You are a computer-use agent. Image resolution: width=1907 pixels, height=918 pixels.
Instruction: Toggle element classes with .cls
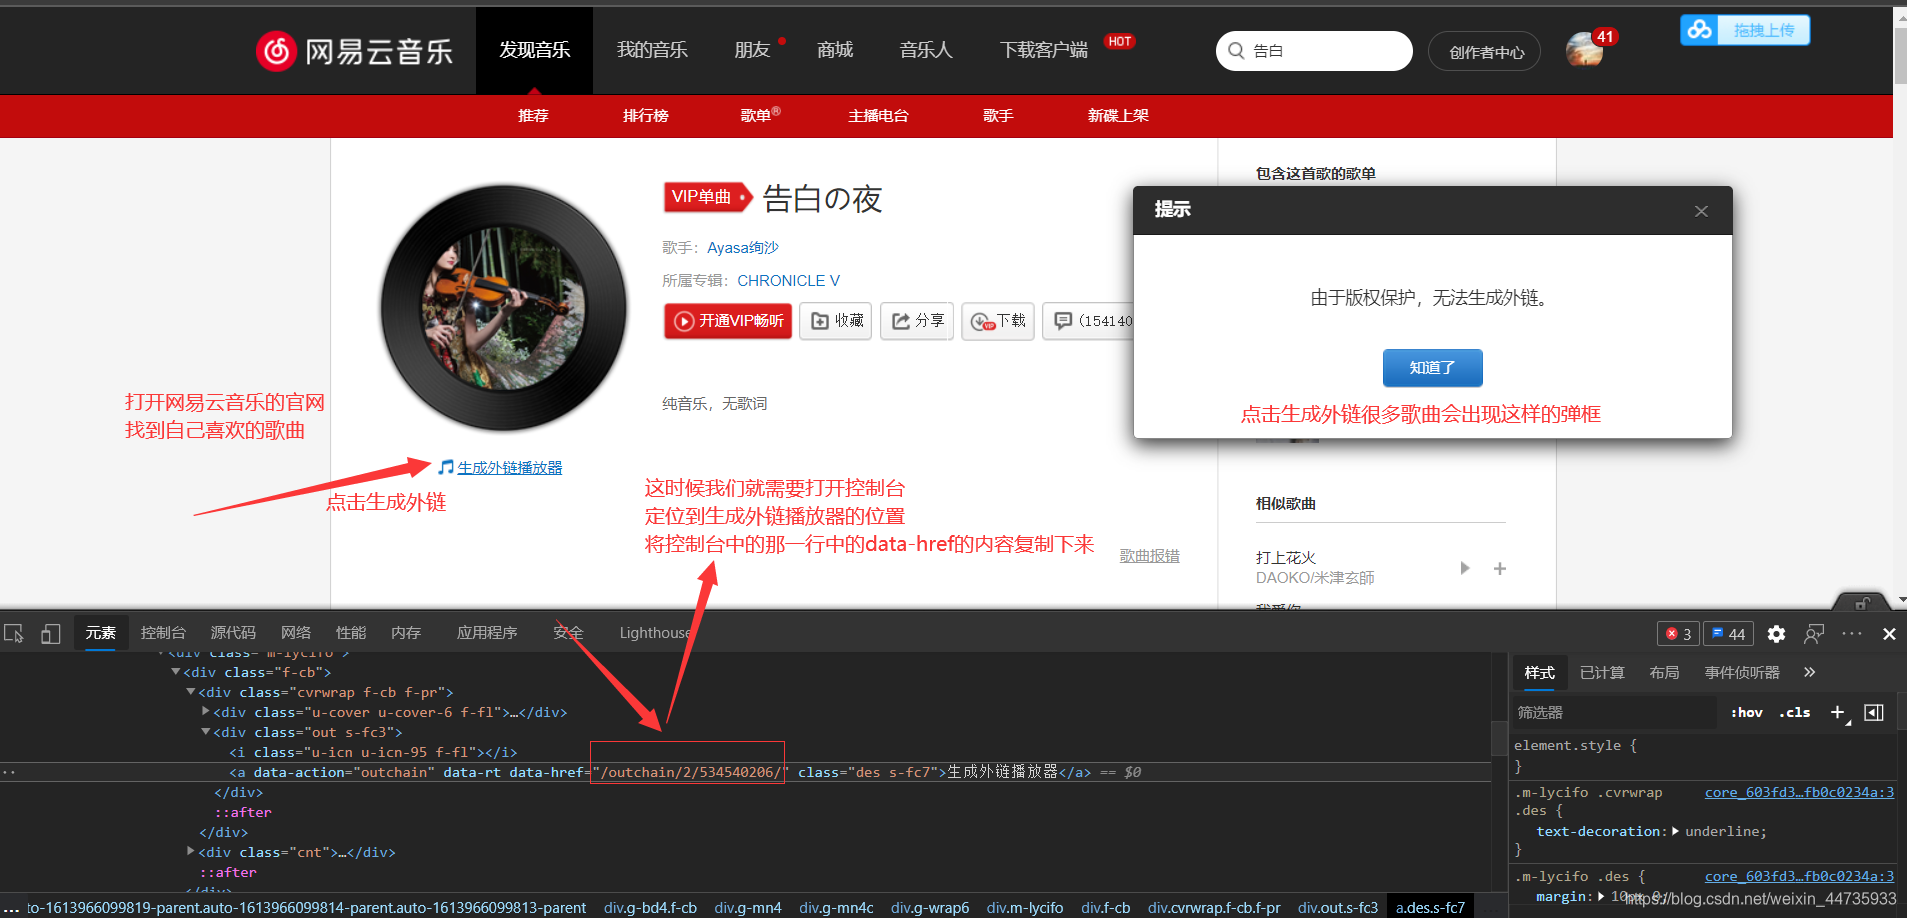[x=1795, y=712]
